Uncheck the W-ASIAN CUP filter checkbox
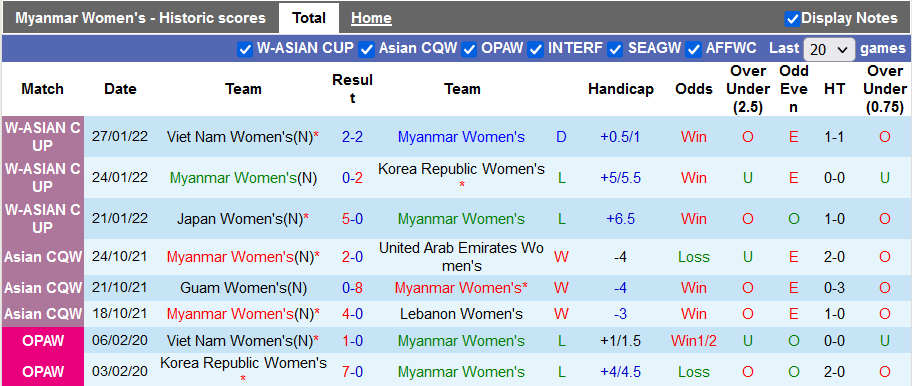912x386 pixels. click(245, 49)
